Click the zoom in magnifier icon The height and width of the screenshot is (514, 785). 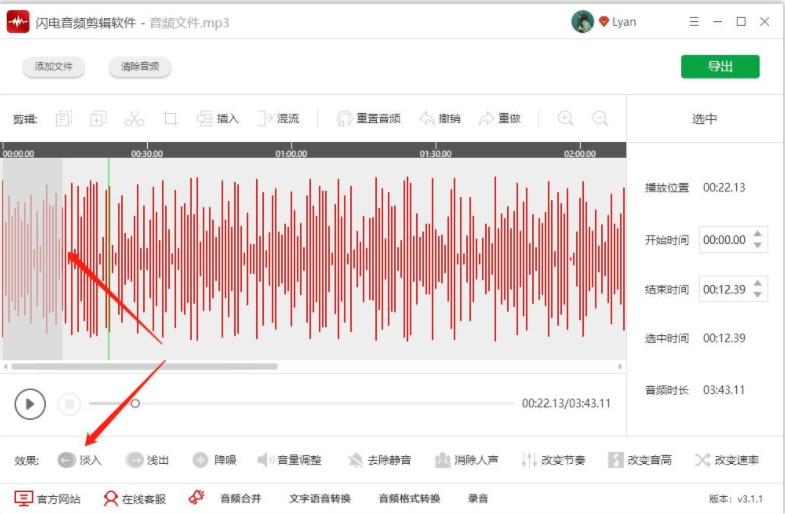point(566,119)
